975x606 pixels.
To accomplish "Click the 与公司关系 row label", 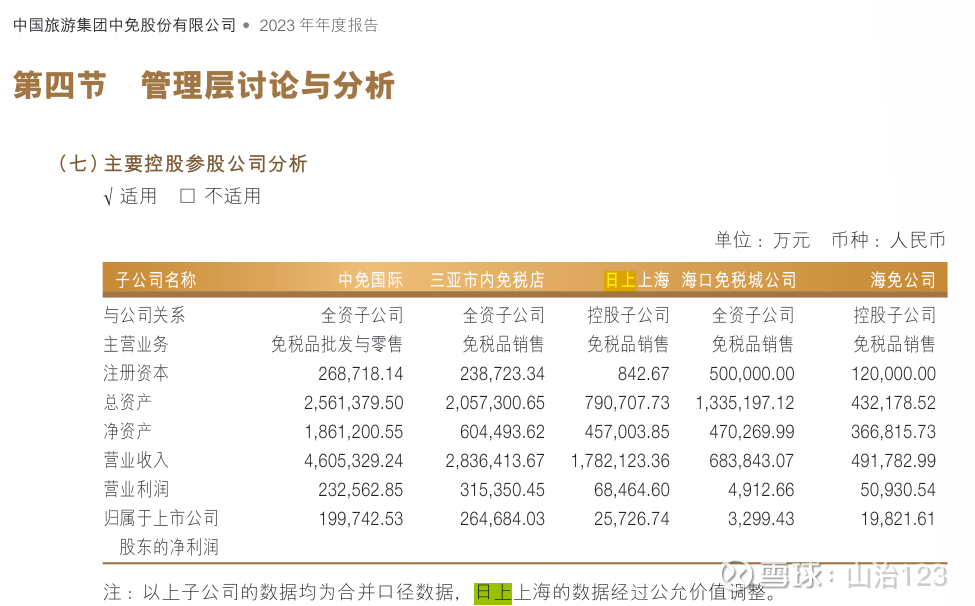I will [x=144, y=315].
